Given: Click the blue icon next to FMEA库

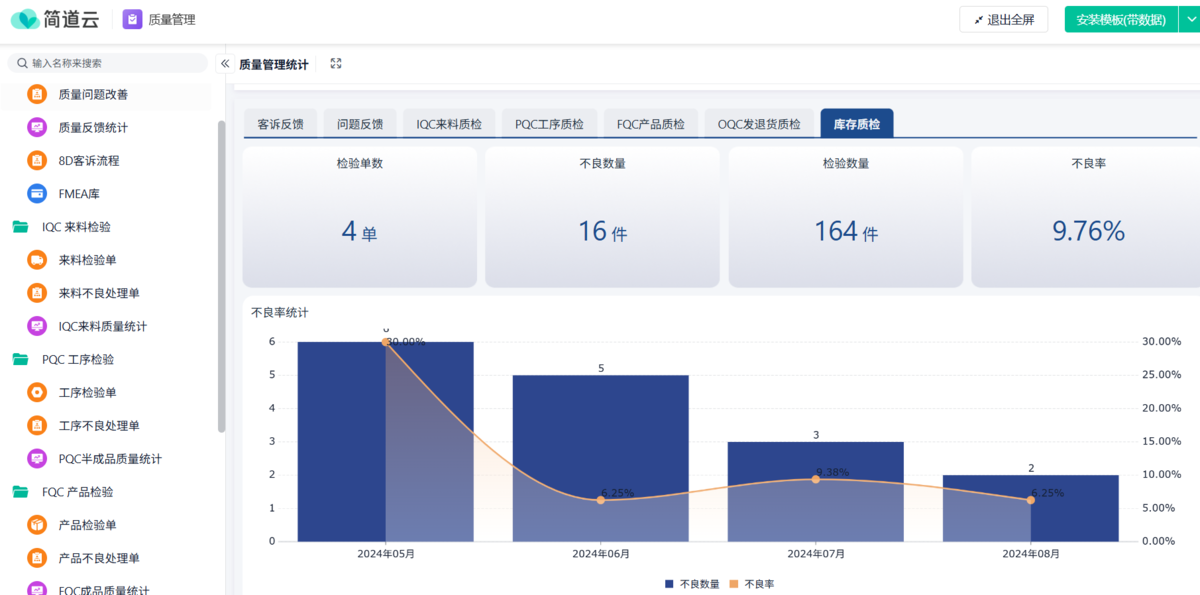Looking at the screenshot, I should click(37, 193).
